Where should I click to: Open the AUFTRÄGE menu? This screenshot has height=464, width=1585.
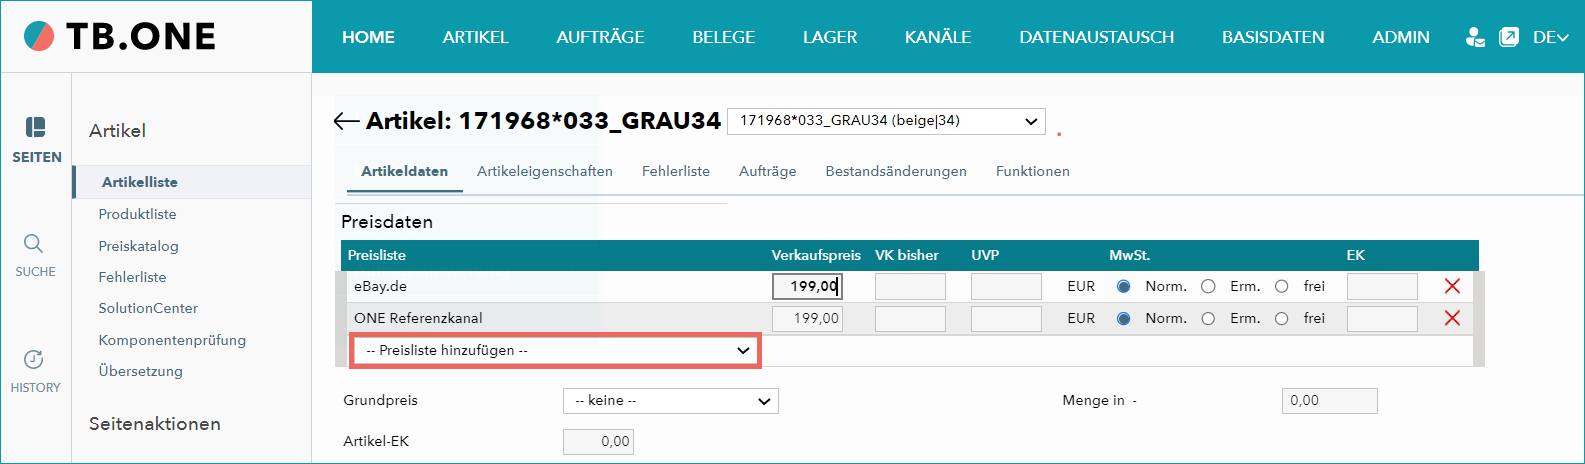[x=600, y=37]
